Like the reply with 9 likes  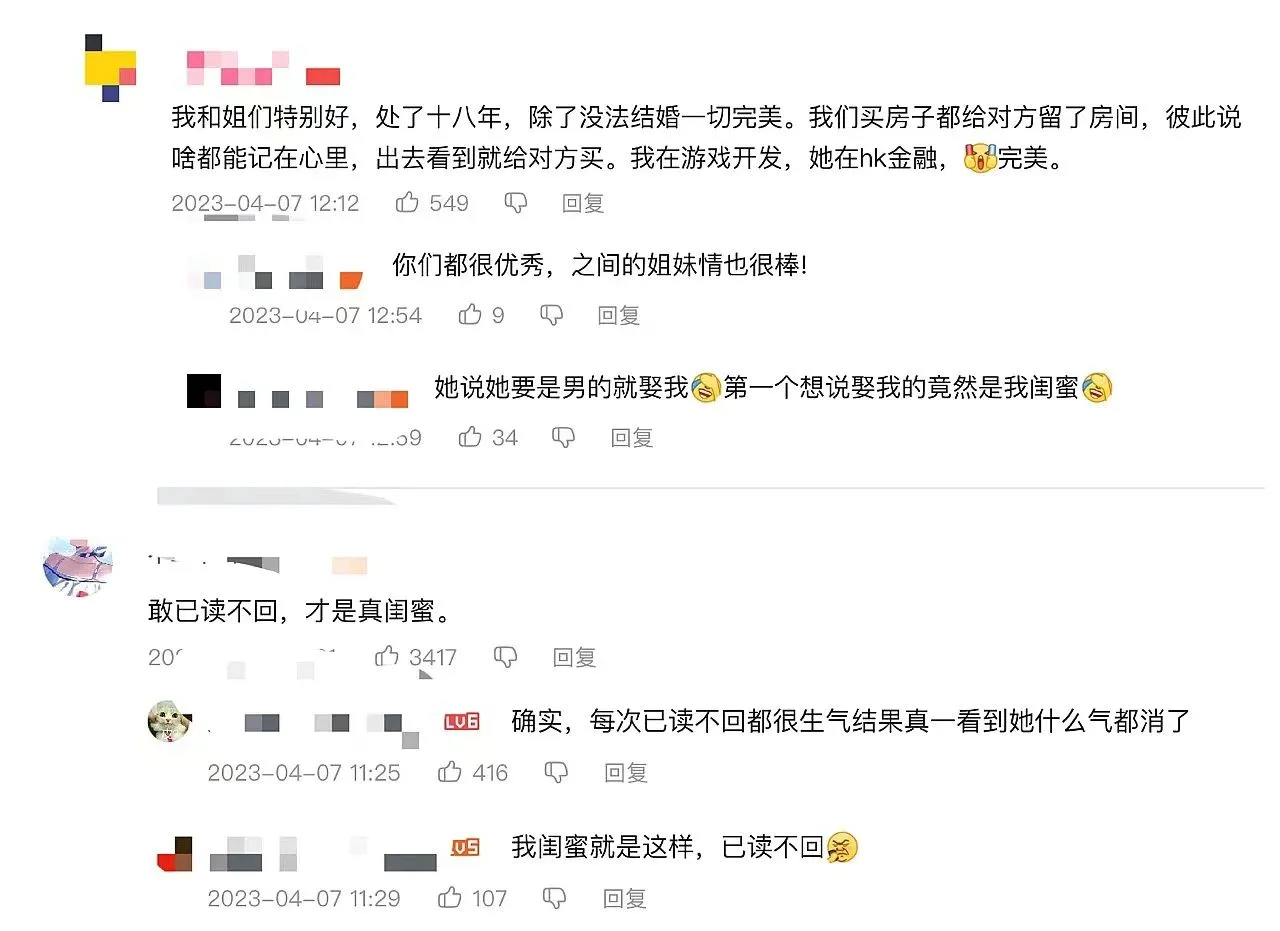point(470,315)
